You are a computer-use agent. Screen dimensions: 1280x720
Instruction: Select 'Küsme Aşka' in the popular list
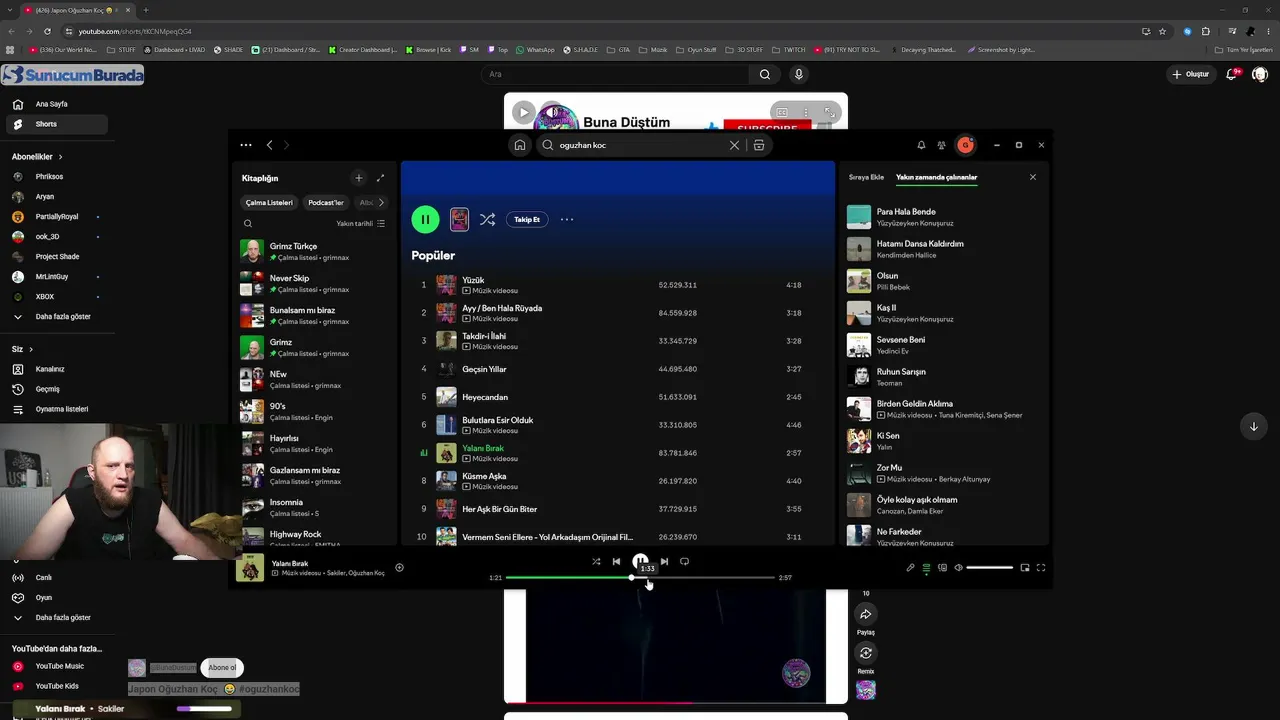point(618,481)
